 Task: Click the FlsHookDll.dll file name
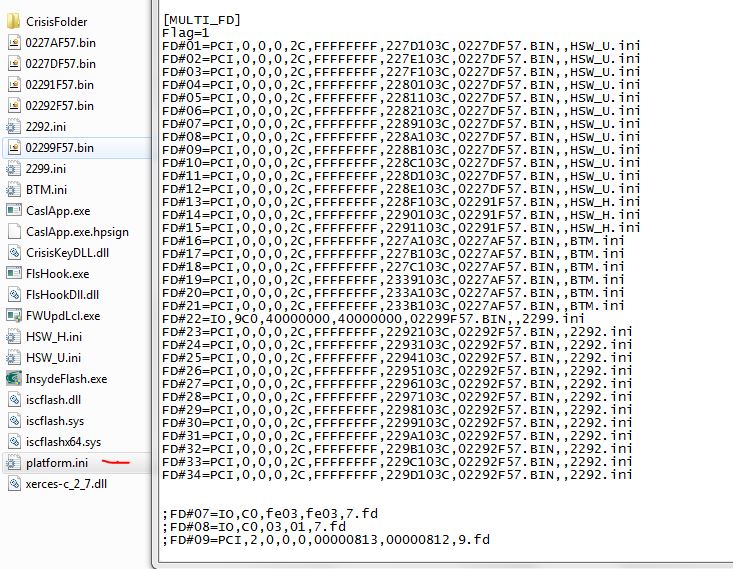(x=63, y=295)
